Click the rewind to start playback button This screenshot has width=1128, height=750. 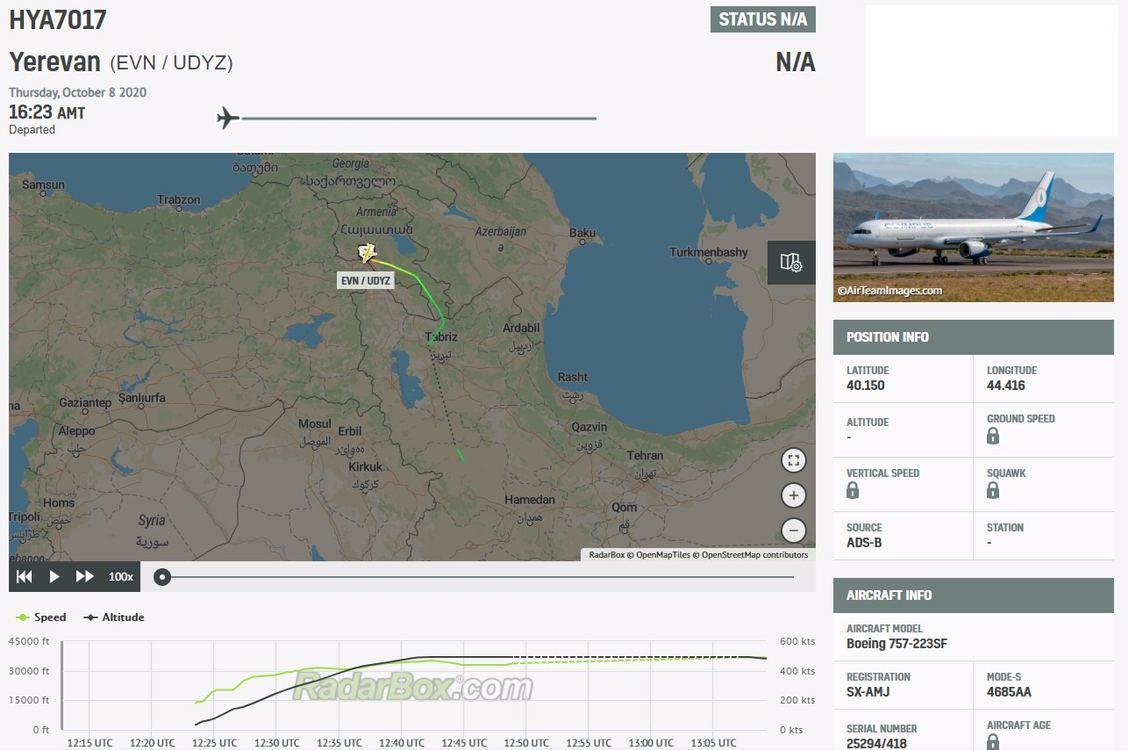click(24, 577)
